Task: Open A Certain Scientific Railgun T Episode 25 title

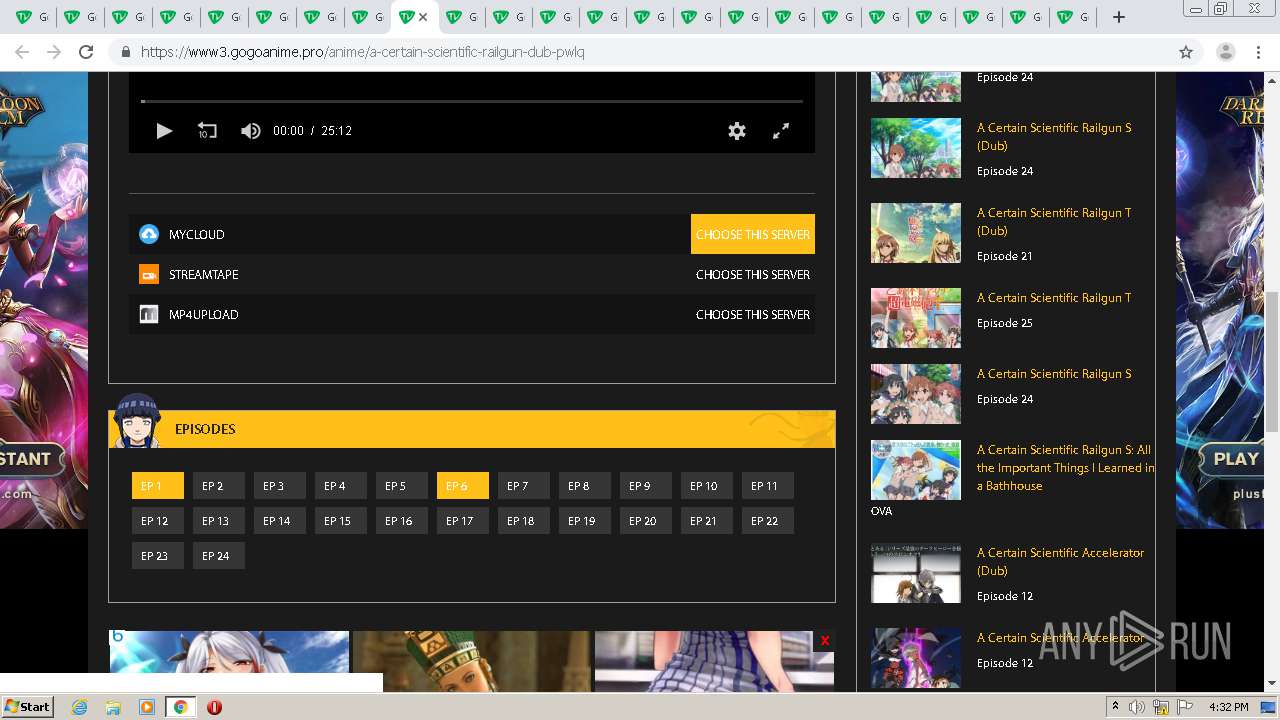Action: [x=1054, y=298]
